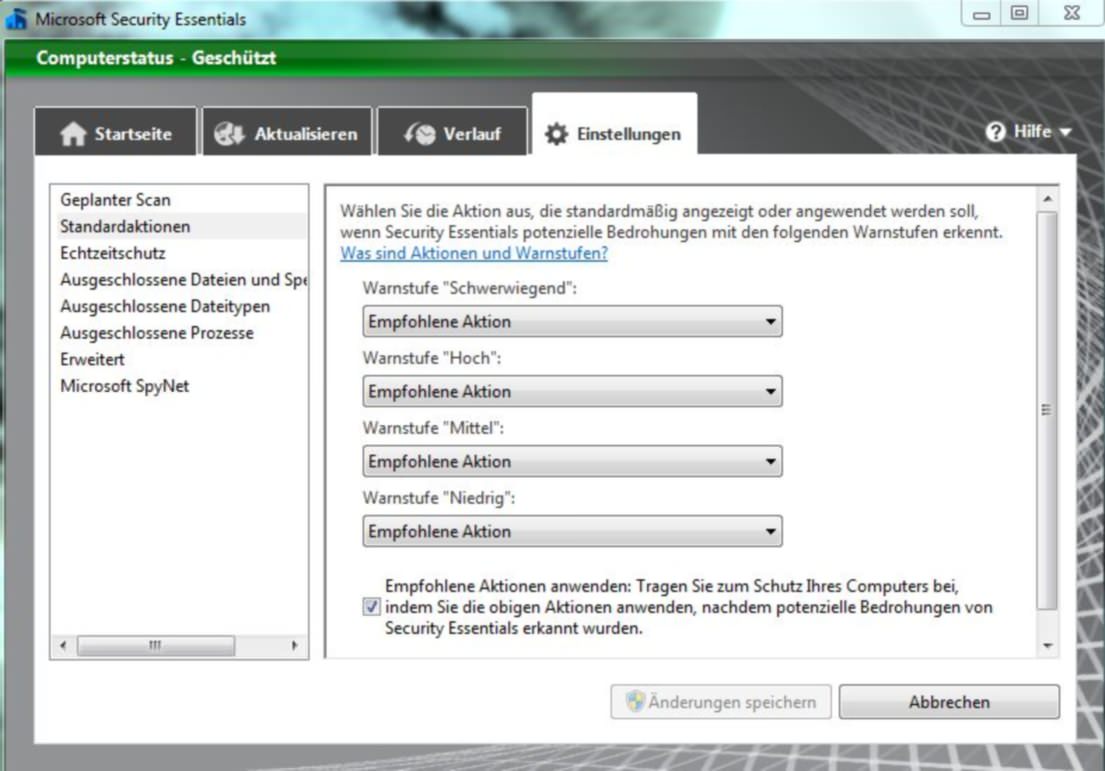Click the left arrow of sidebar horizontal scrollbar
Viewport: 1105px width, 771px height.
(63, 646)
